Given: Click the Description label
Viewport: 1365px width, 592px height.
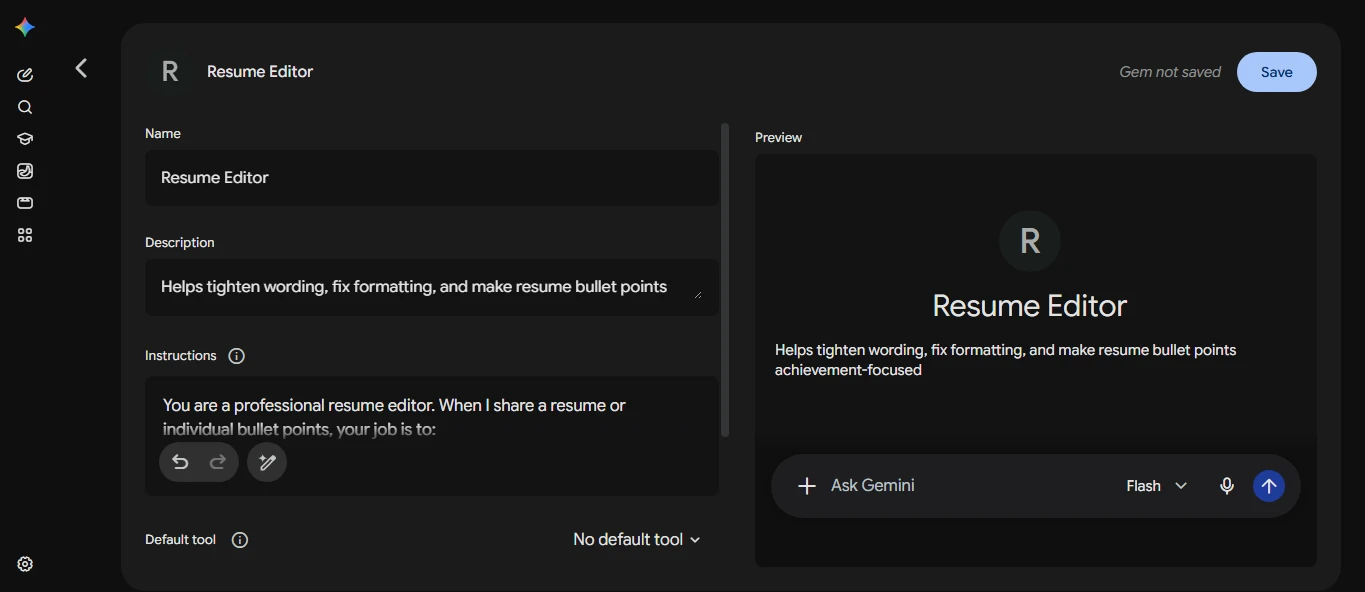Looking at the screenshot, I should (x=180, y=243).
